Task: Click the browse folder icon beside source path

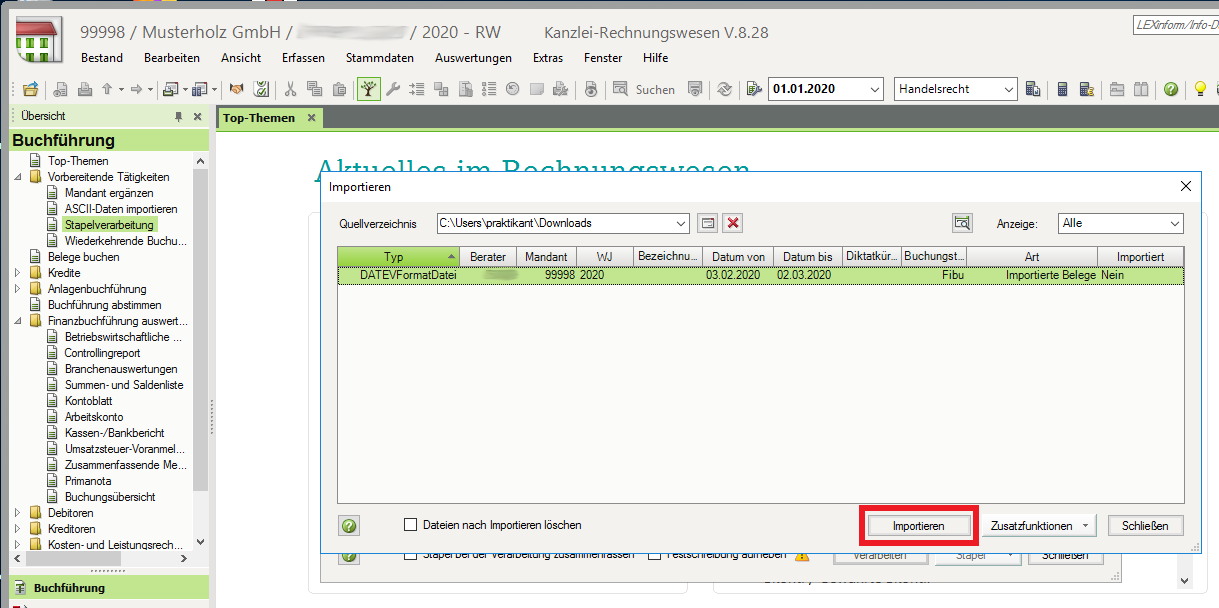Action: [707, 223]
